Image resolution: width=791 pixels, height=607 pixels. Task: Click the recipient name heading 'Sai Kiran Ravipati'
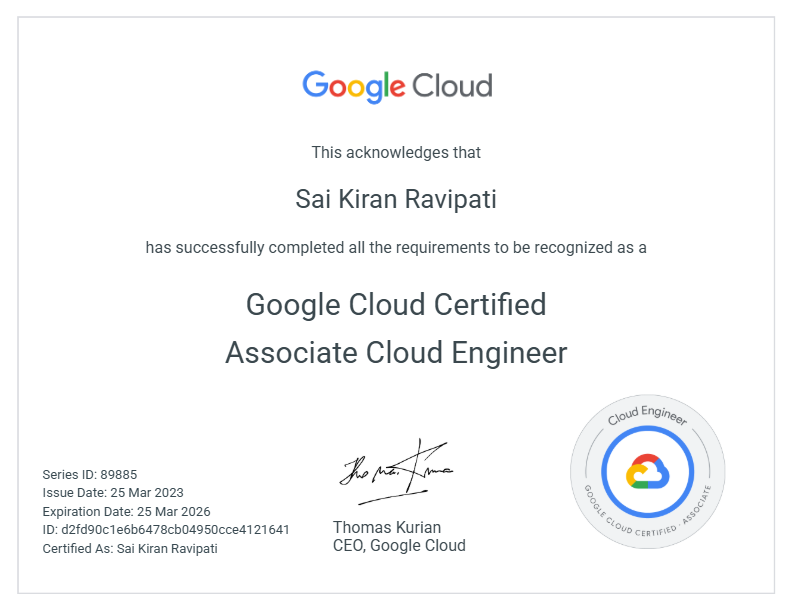coord(396,199)
